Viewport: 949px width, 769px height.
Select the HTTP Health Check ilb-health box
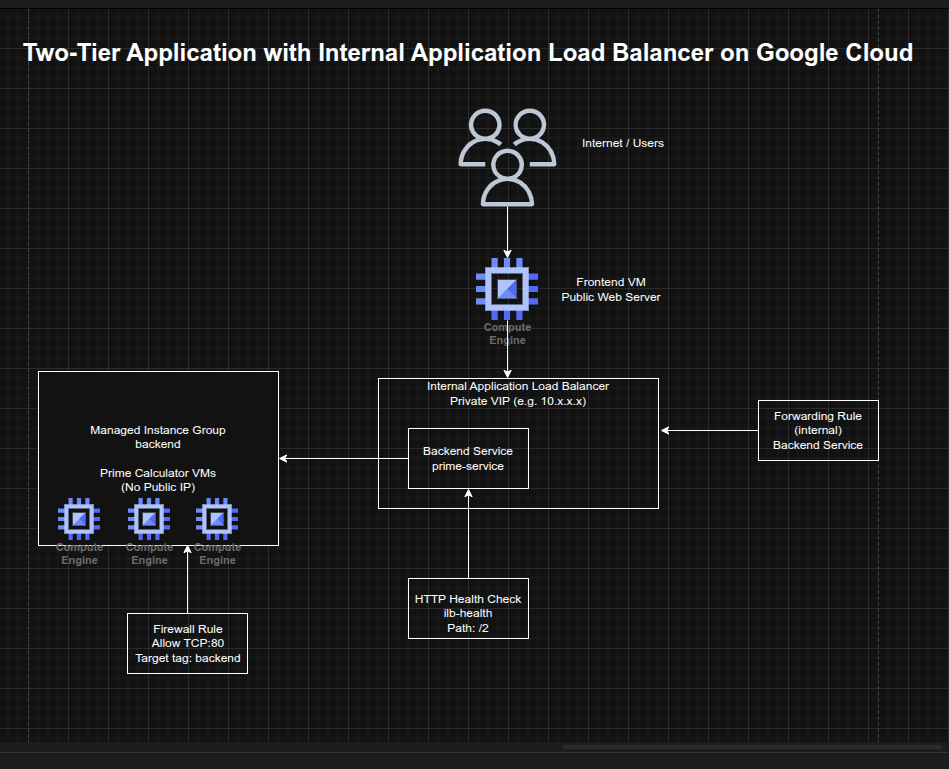coord(468,609)
